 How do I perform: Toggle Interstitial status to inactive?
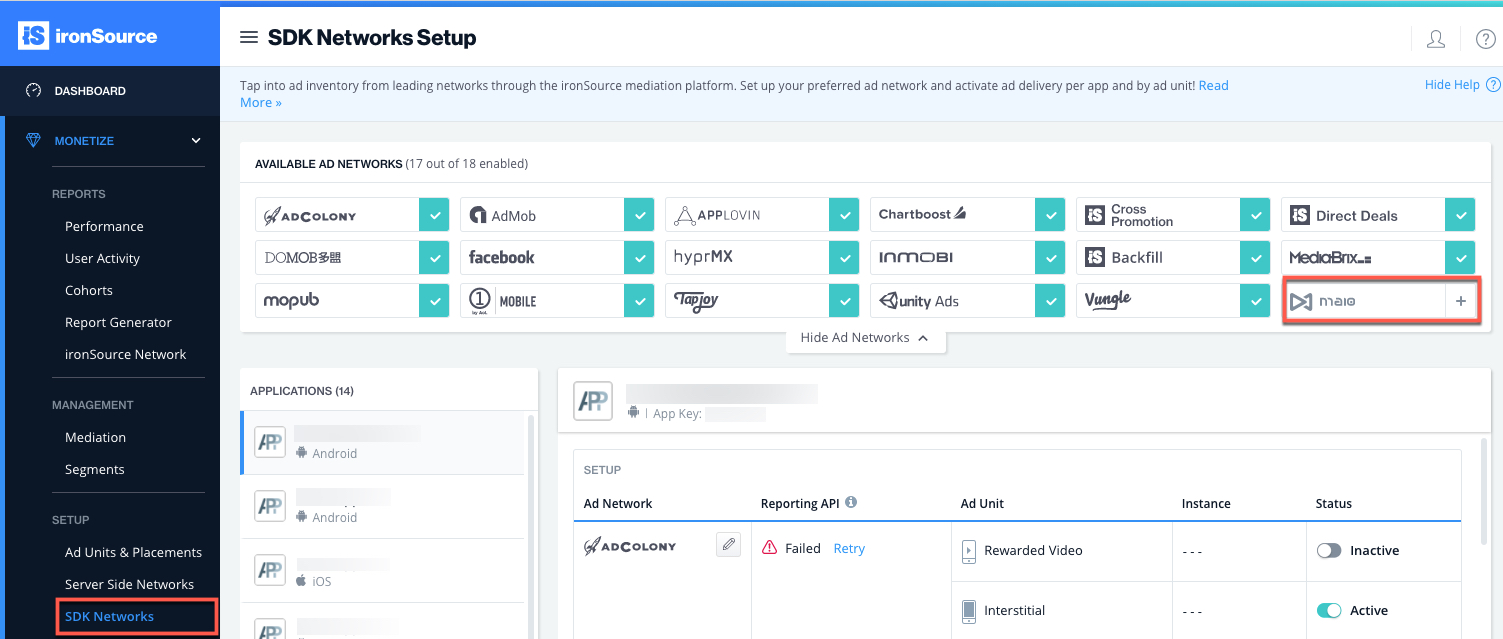(1329, 611)
